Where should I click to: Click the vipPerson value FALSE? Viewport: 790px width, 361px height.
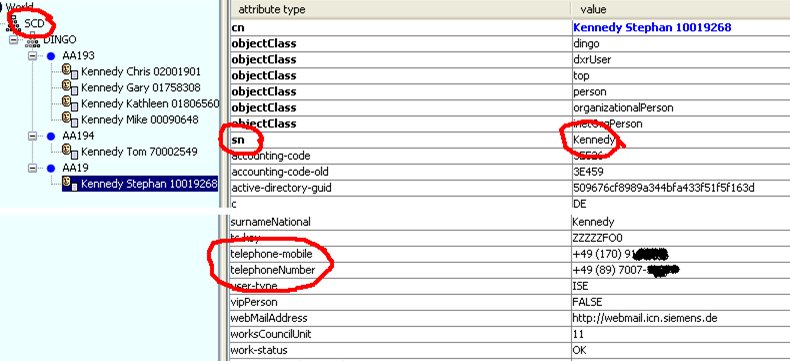[x=587, y=303]
